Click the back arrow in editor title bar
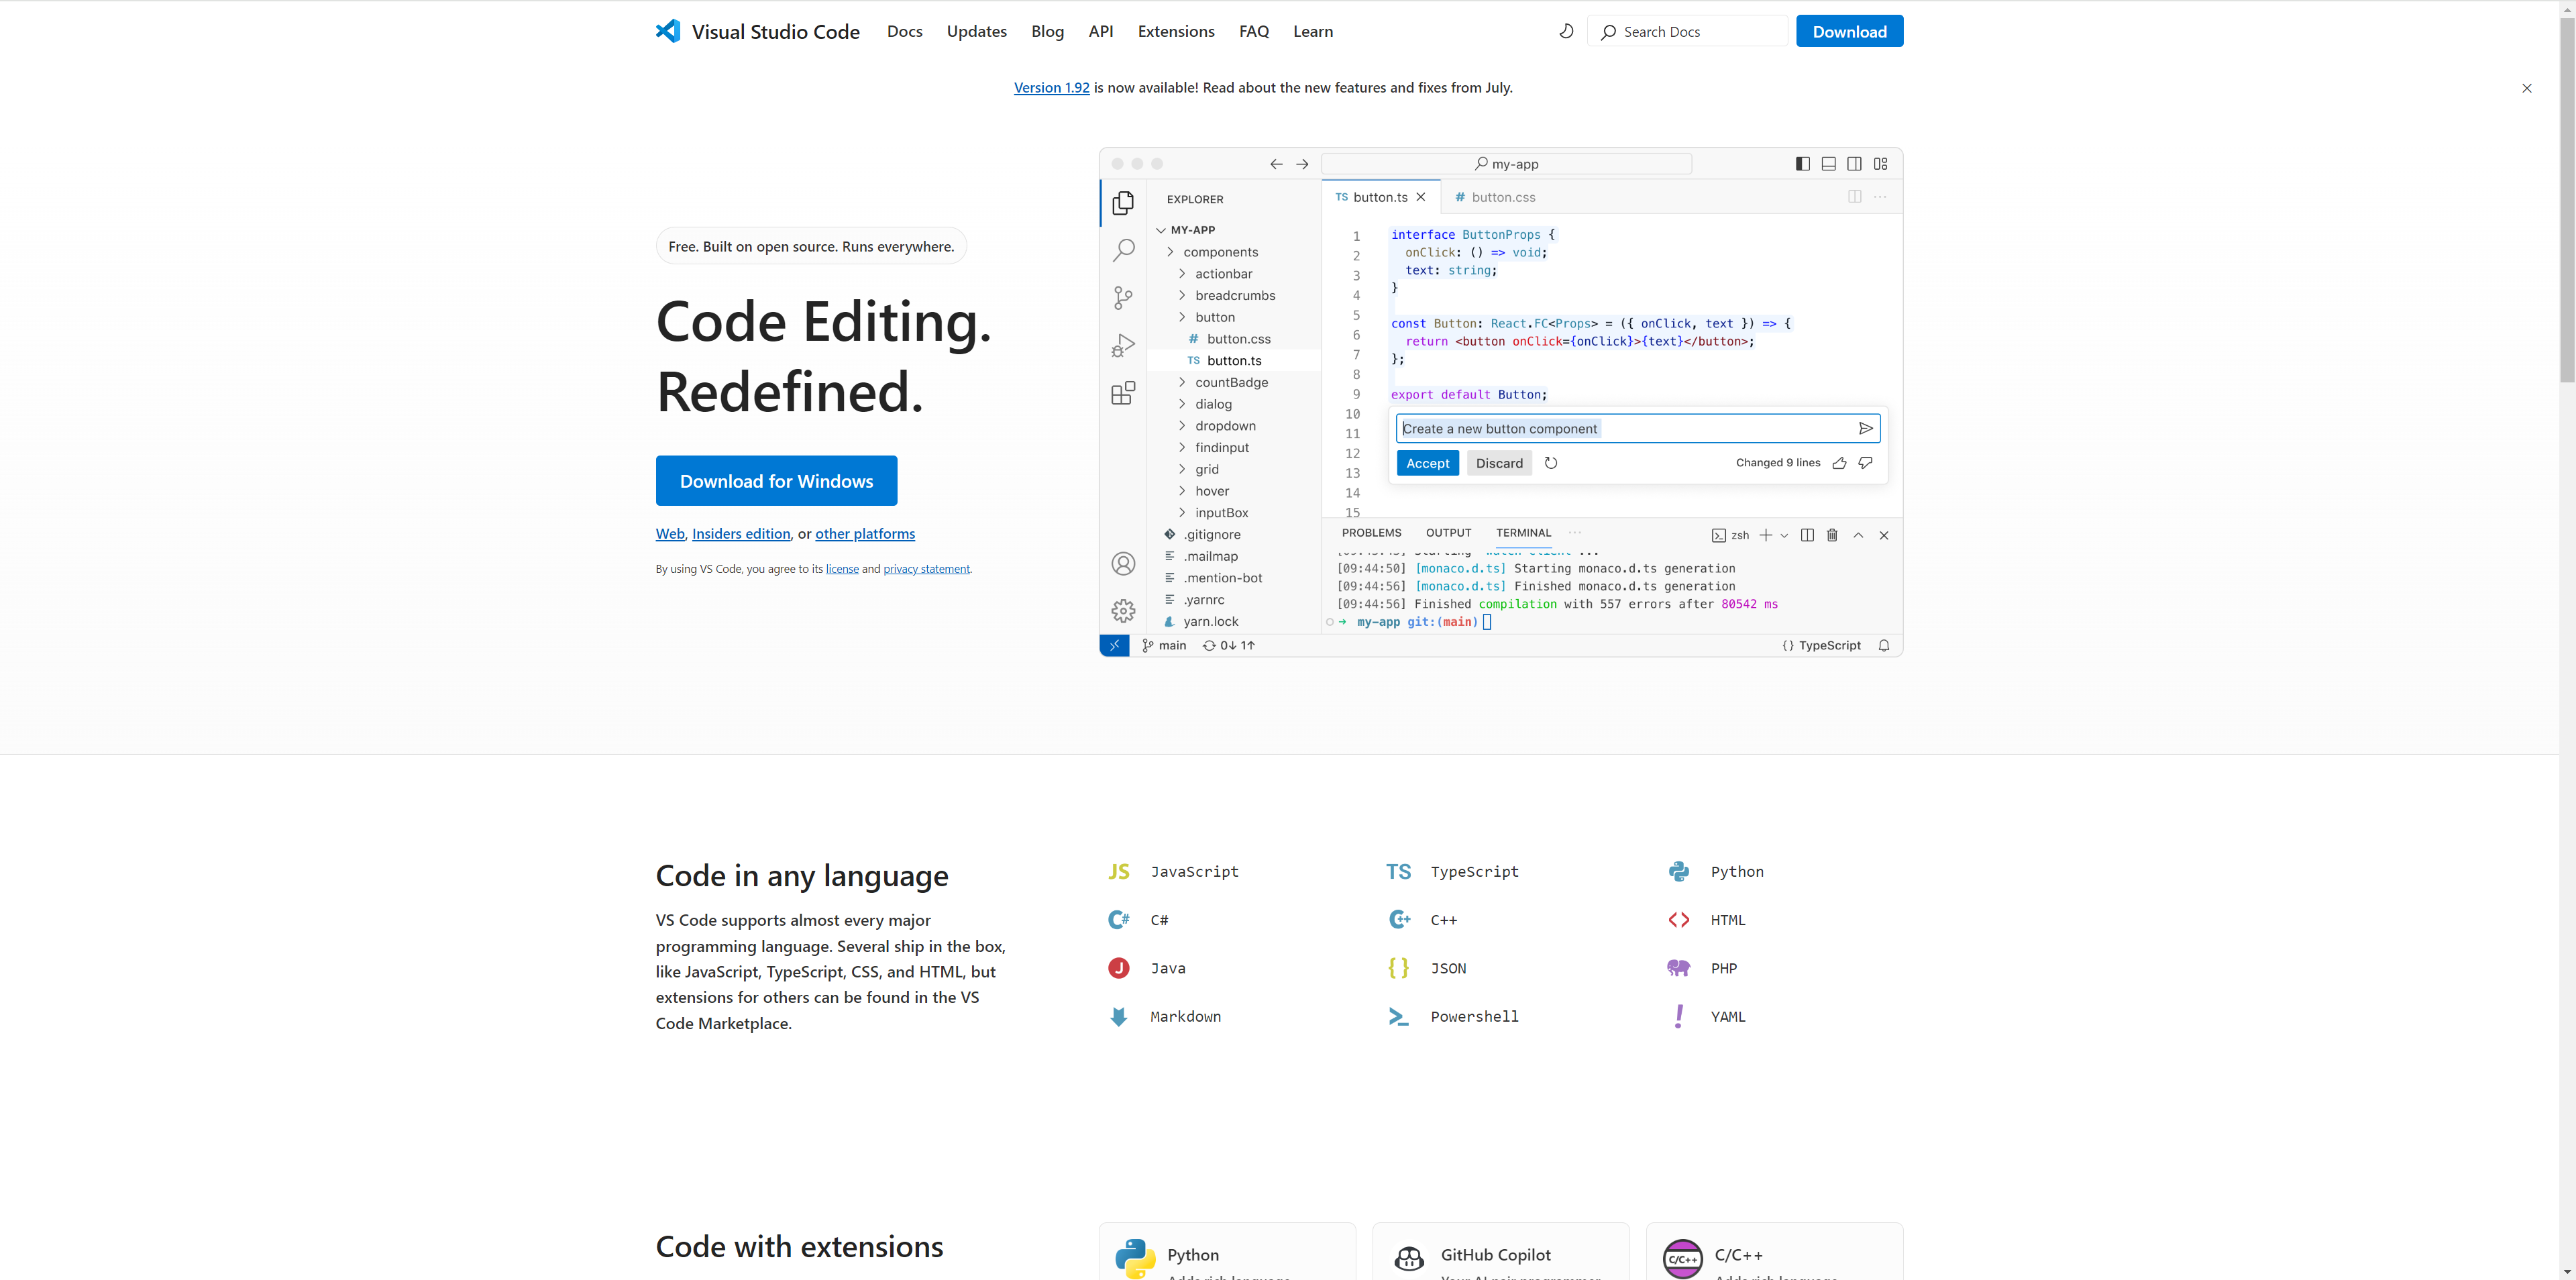2576x1280 pixels. click(x=1276, y=164)
